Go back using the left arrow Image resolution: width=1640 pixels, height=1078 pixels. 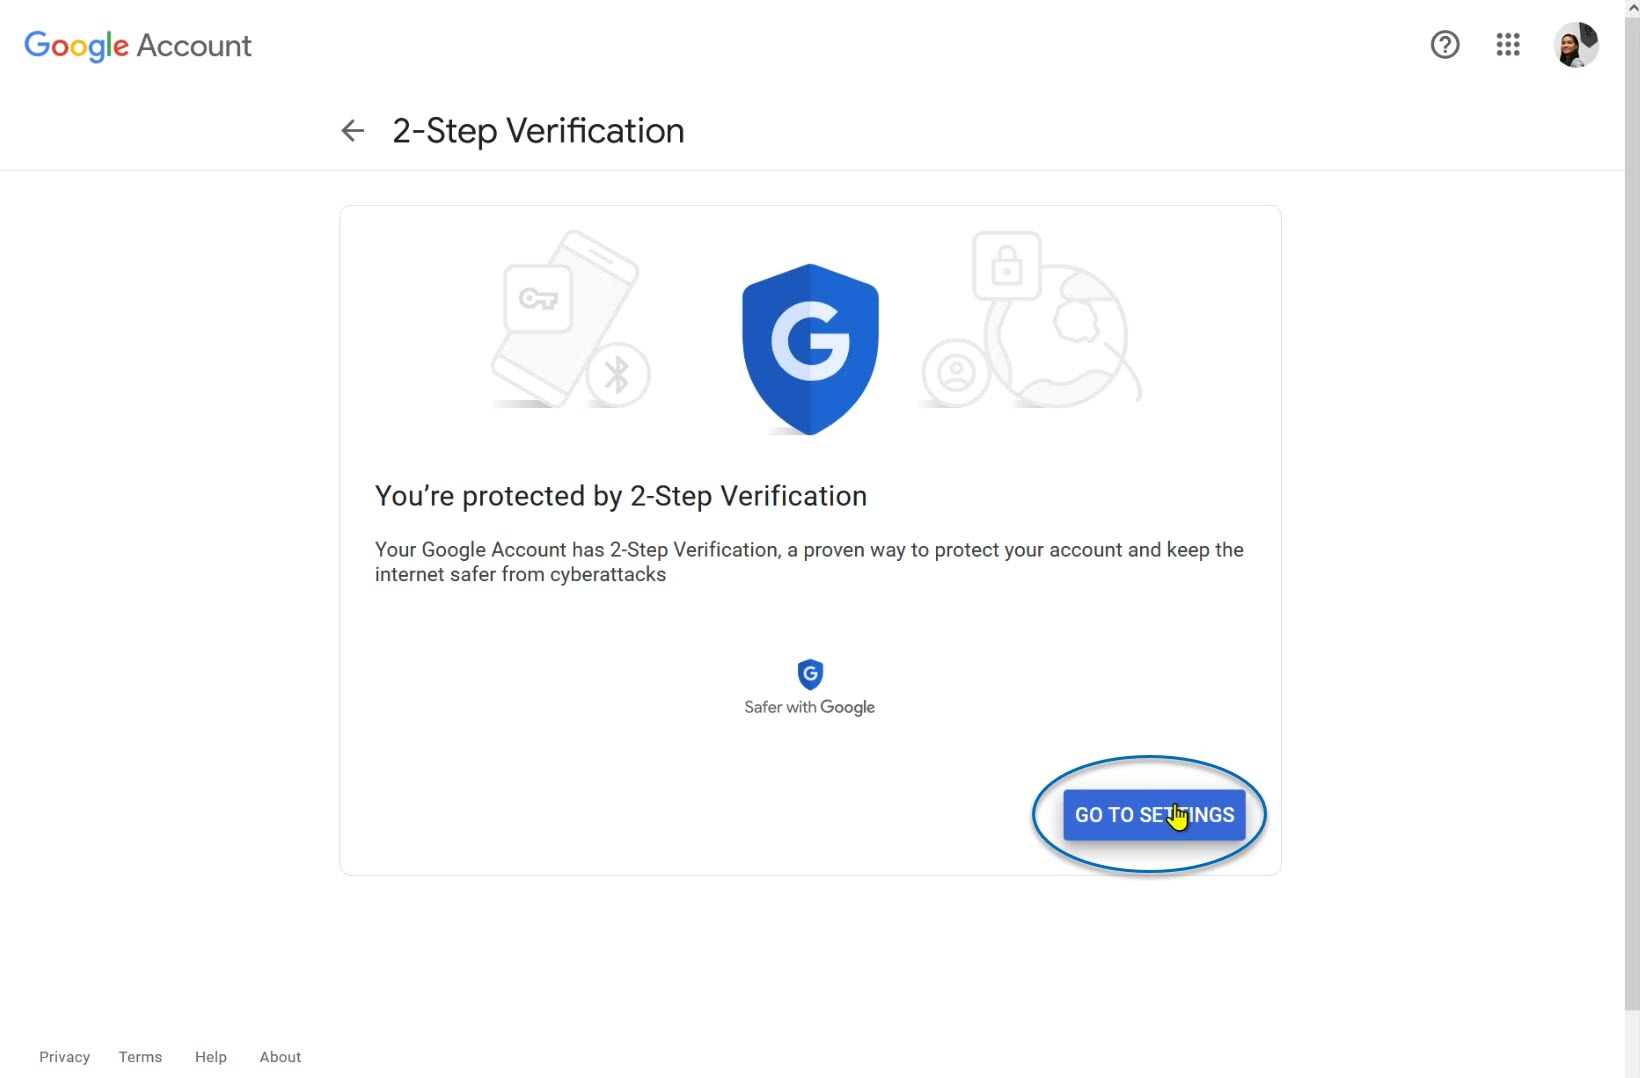[352, 131]
